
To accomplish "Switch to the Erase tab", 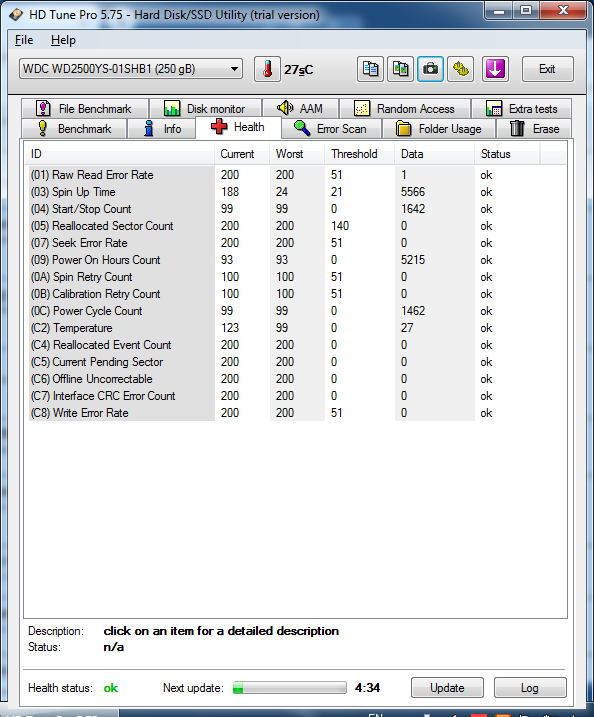I will (x=534, y=128).
